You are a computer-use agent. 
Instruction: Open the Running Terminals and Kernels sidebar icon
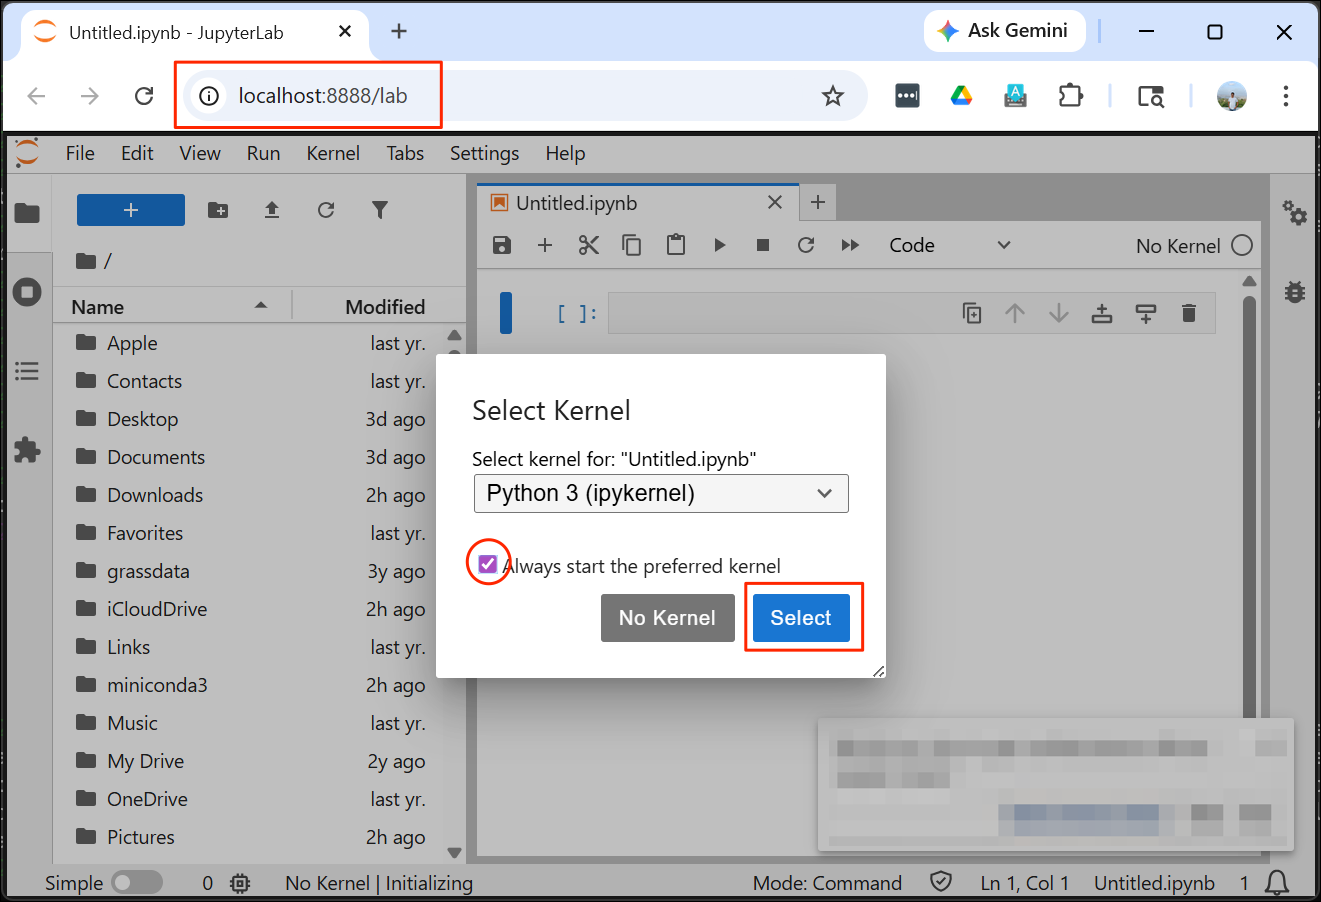click(x=27, y=292)
